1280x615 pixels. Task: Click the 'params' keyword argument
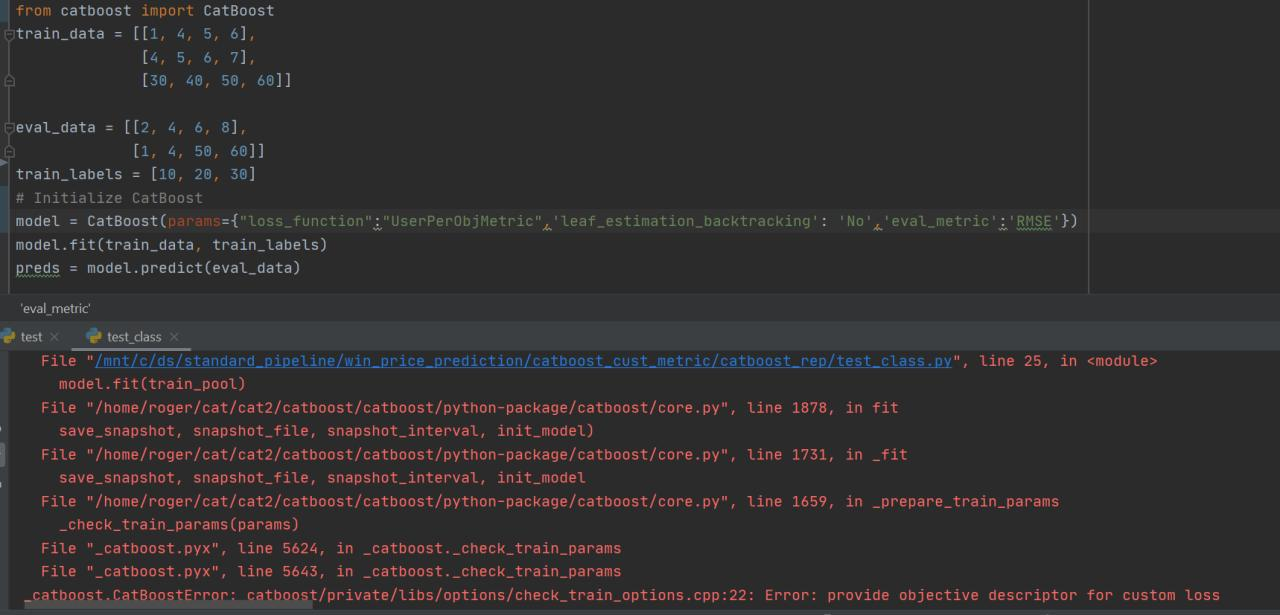[x=194, y=221]
